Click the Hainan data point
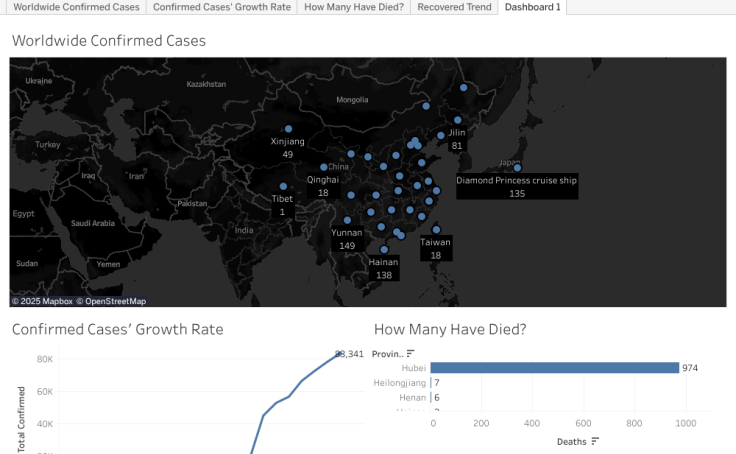736x454 pixels. [x=384, y=250]
